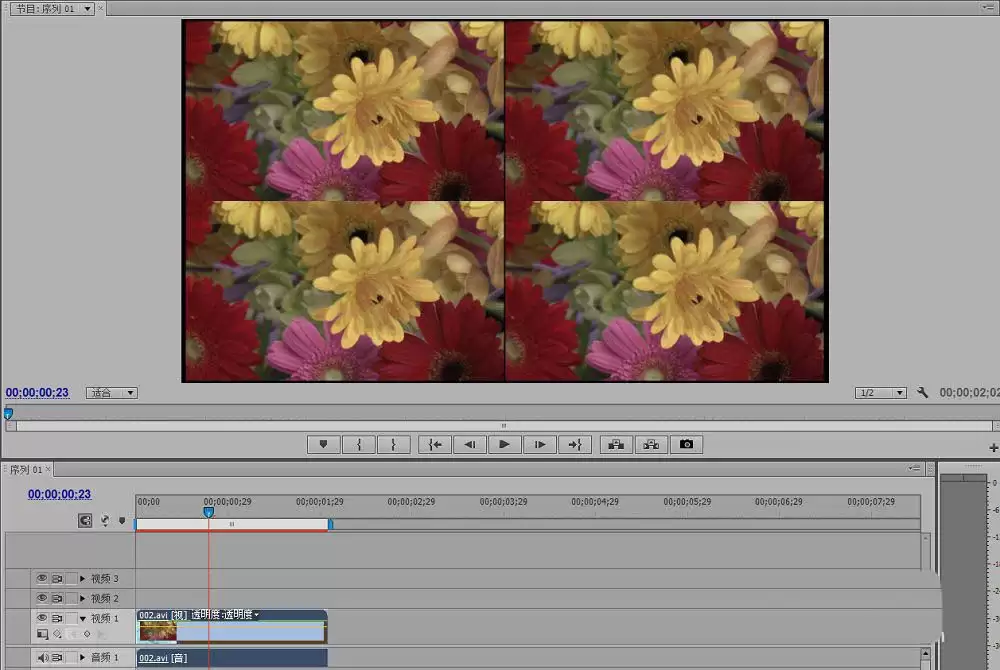Open monitor settings with the wrench icon
Viewport: 1000px width, 670px height.
pyautogui.click(x=922, y=392)
